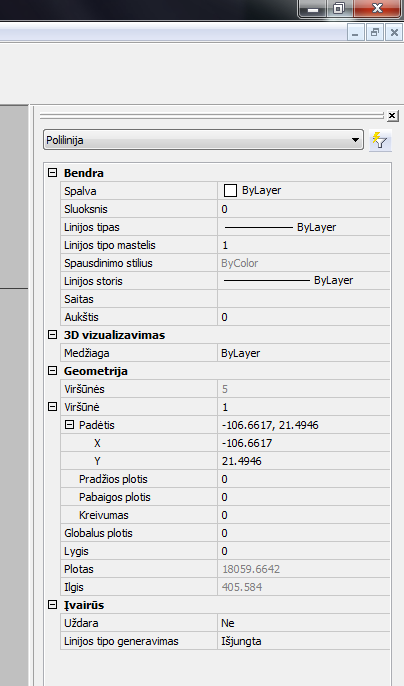Image resolution: width=404 pixels, height=686 pixels.
Task: Click the Y coordinate value 21.4946
Action: point(242,461)
